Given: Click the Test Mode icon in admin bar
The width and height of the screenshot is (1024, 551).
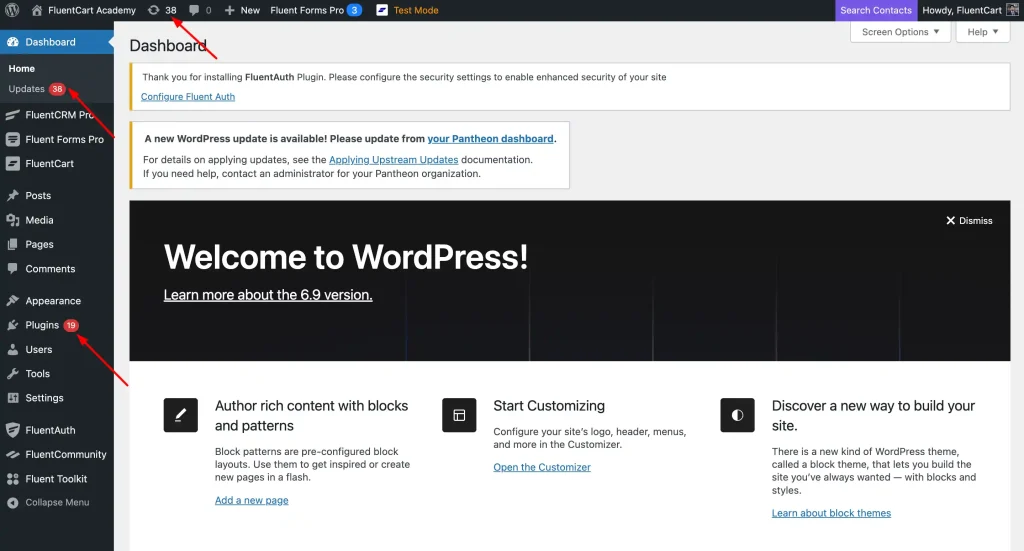Looking at the screenshot, I should click(x=382, y=10).
